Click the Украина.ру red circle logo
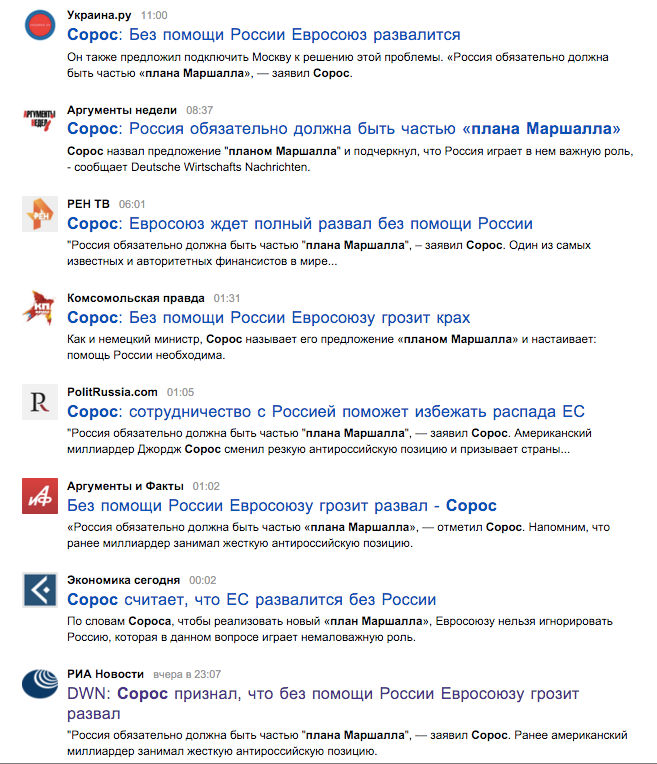This screenshot has width=657, height=764. point(40,25)
